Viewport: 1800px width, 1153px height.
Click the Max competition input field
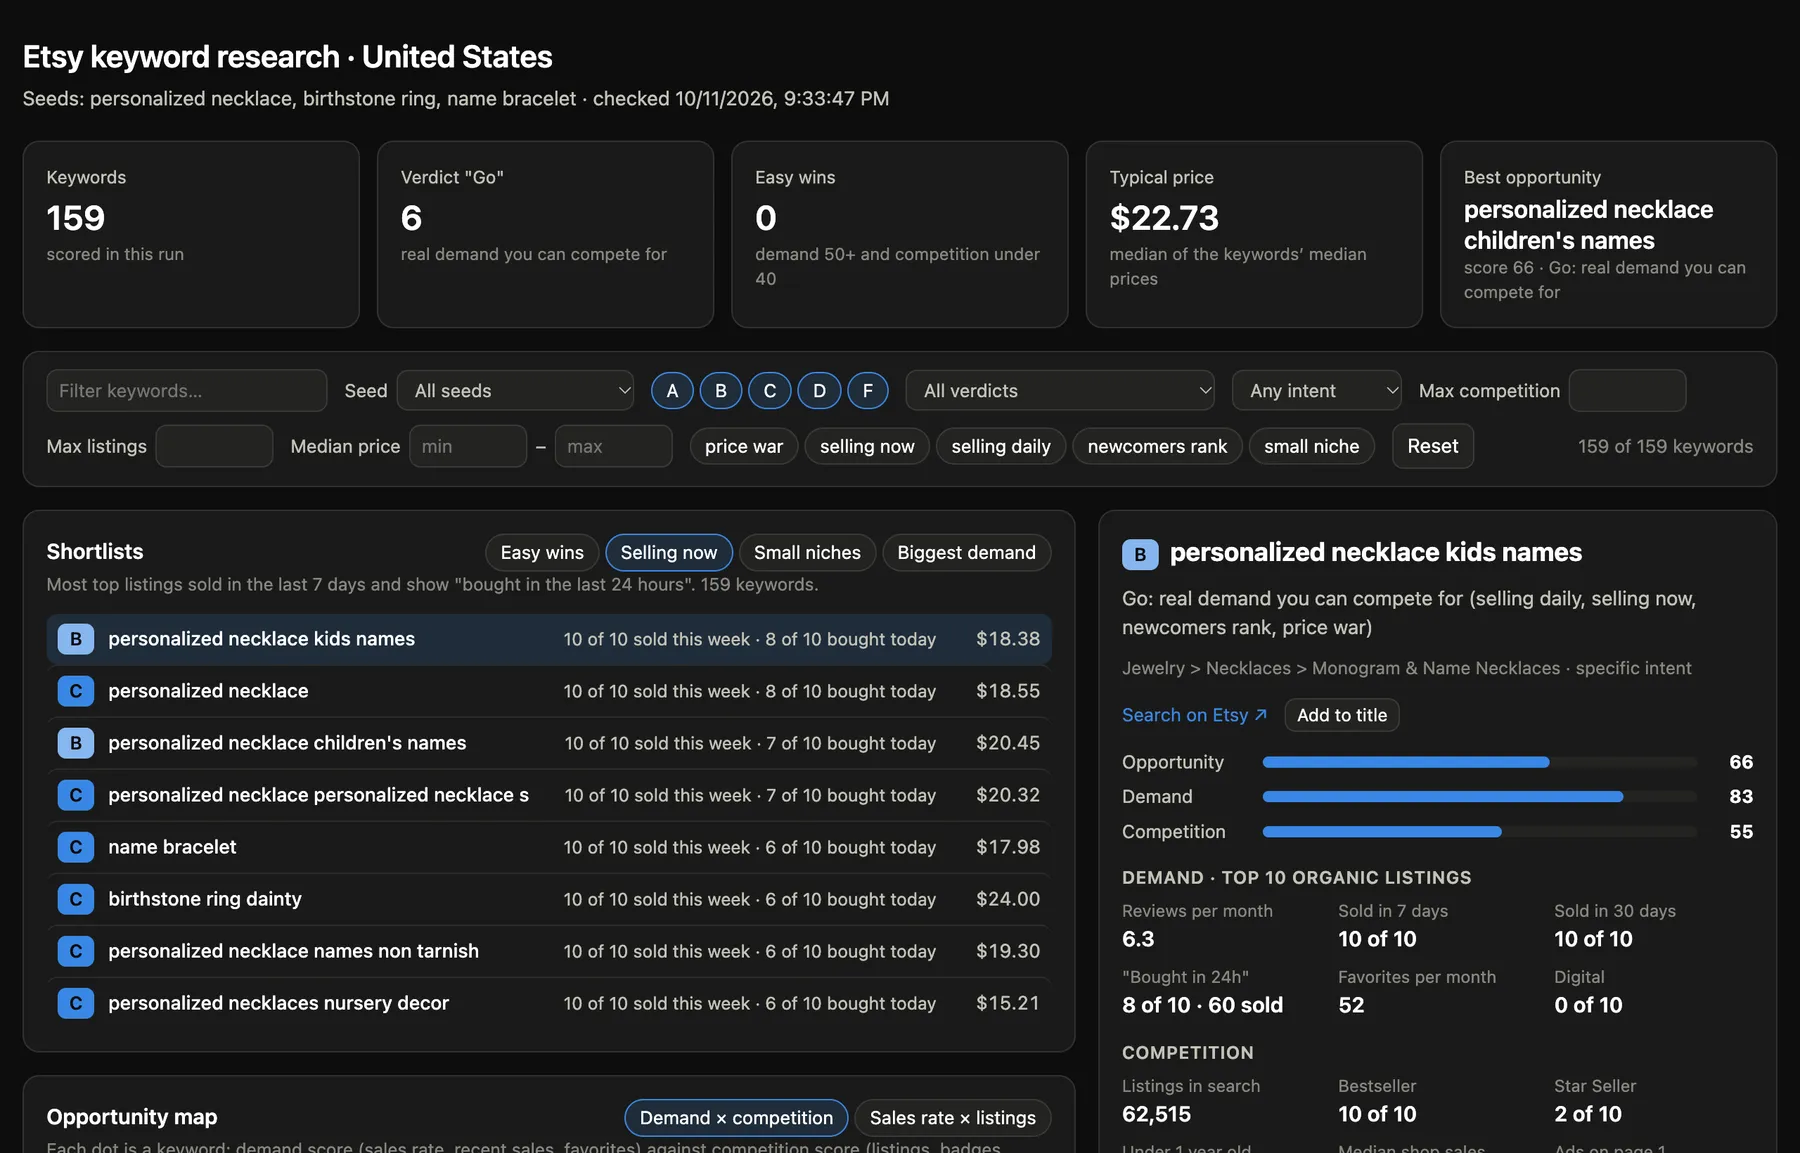[x=1627, y=391]
